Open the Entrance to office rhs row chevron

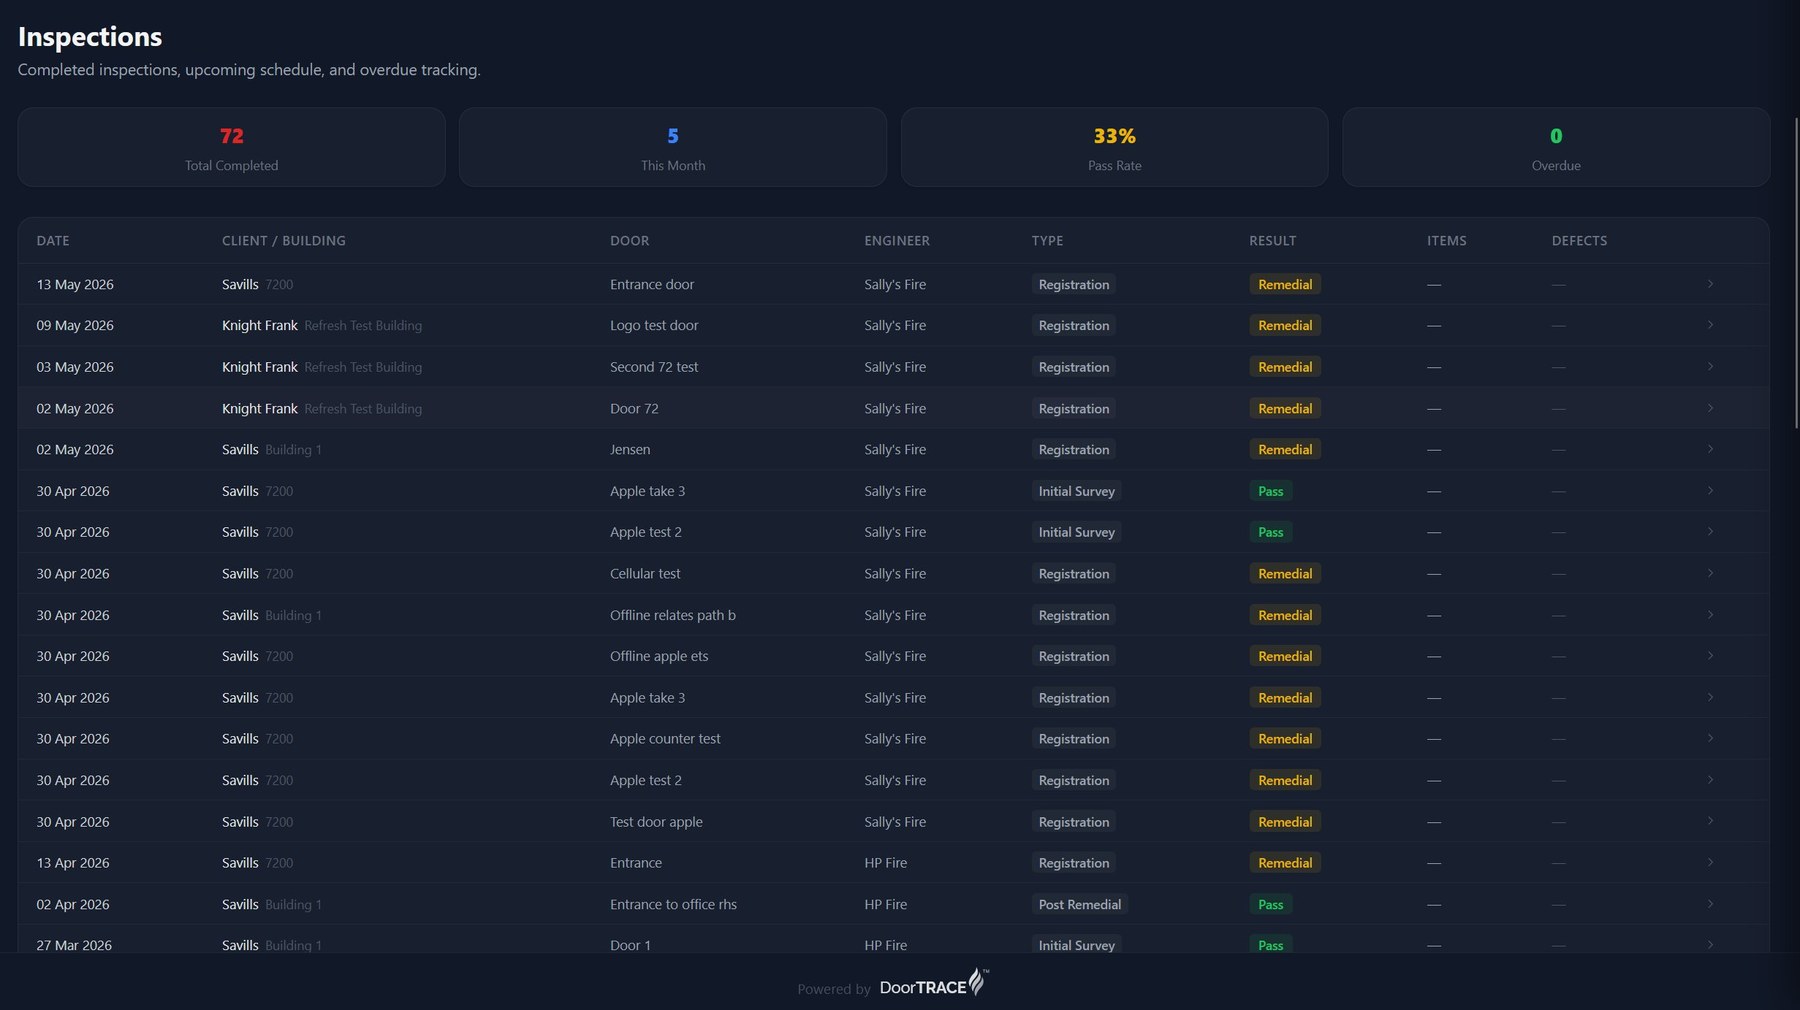tap(1710, 904)
